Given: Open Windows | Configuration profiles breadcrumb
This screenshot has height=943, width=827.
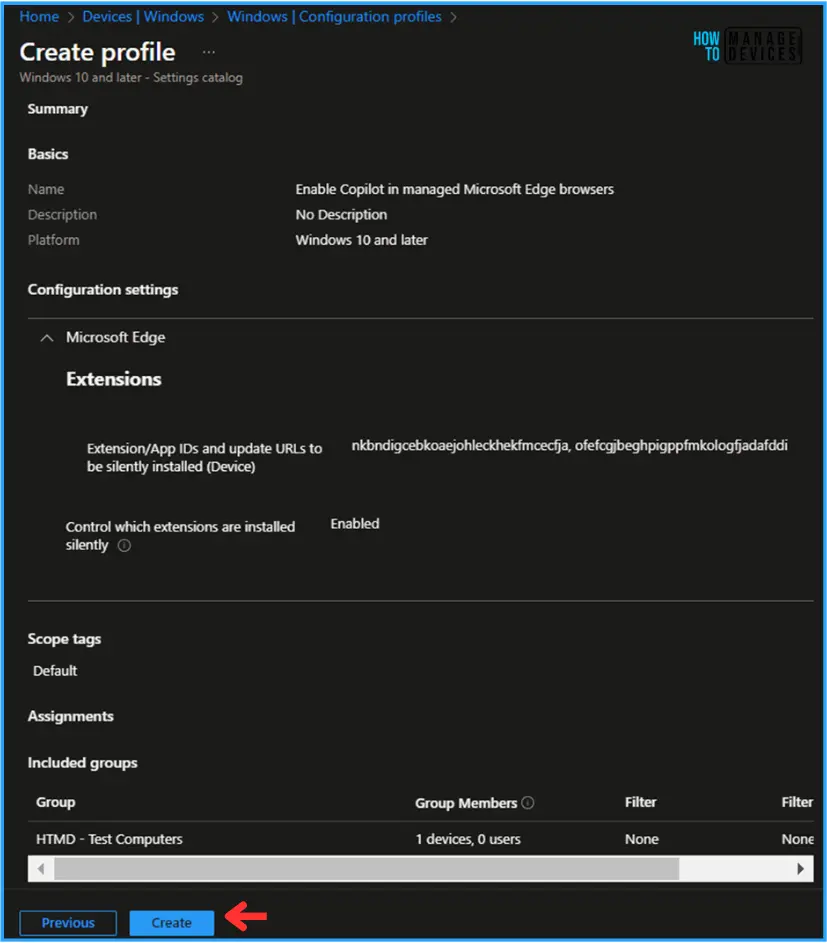Looking at the screenshot, I should pos(334,17).
